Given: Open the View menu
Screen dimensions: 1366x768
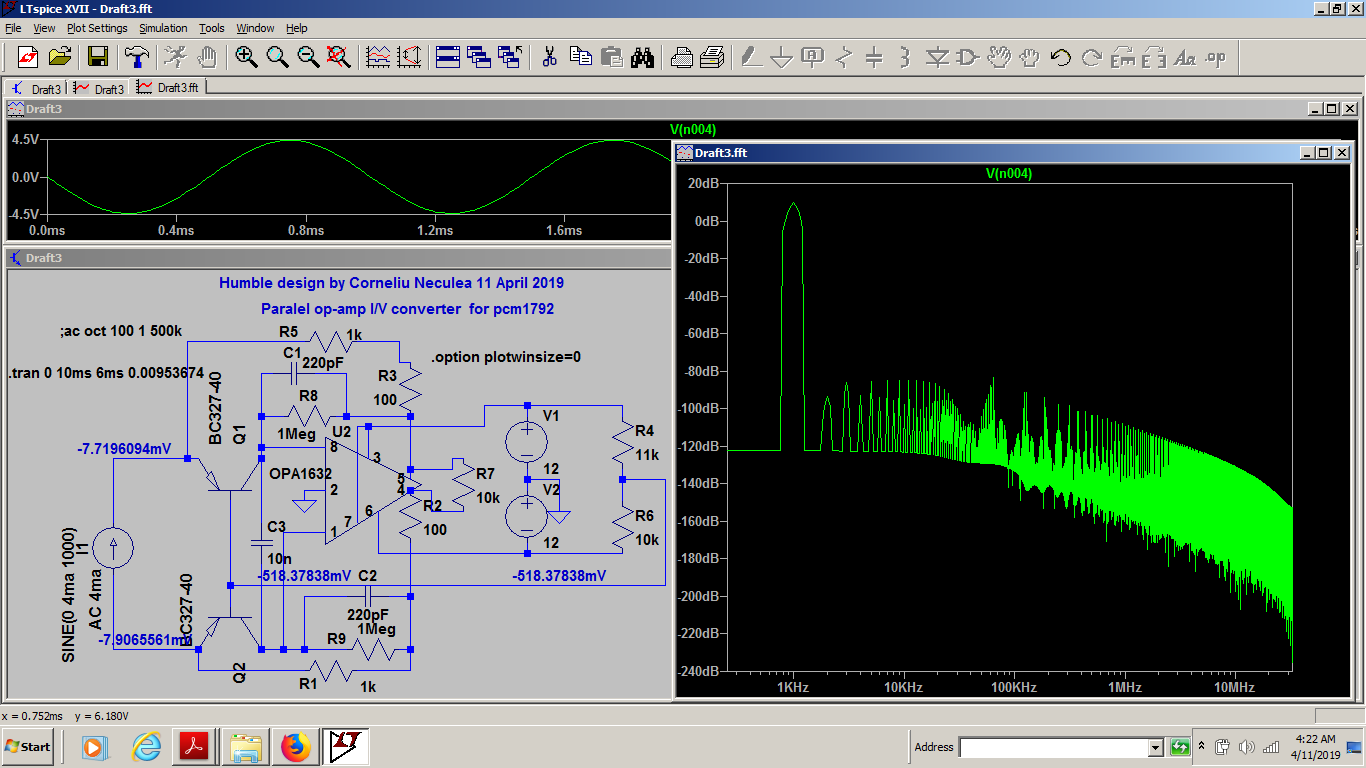Looking at the screenshot, I should tap(44, 28).
